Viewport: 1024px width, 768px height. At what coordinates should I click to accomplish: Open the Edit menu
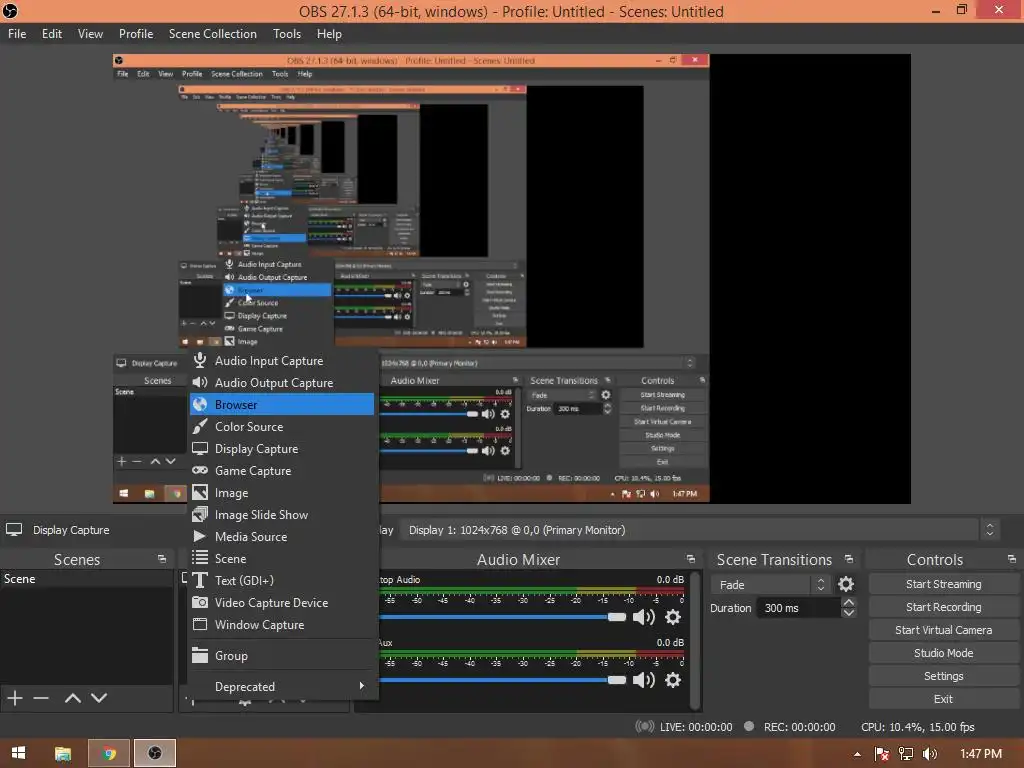[x=52, y=34]
